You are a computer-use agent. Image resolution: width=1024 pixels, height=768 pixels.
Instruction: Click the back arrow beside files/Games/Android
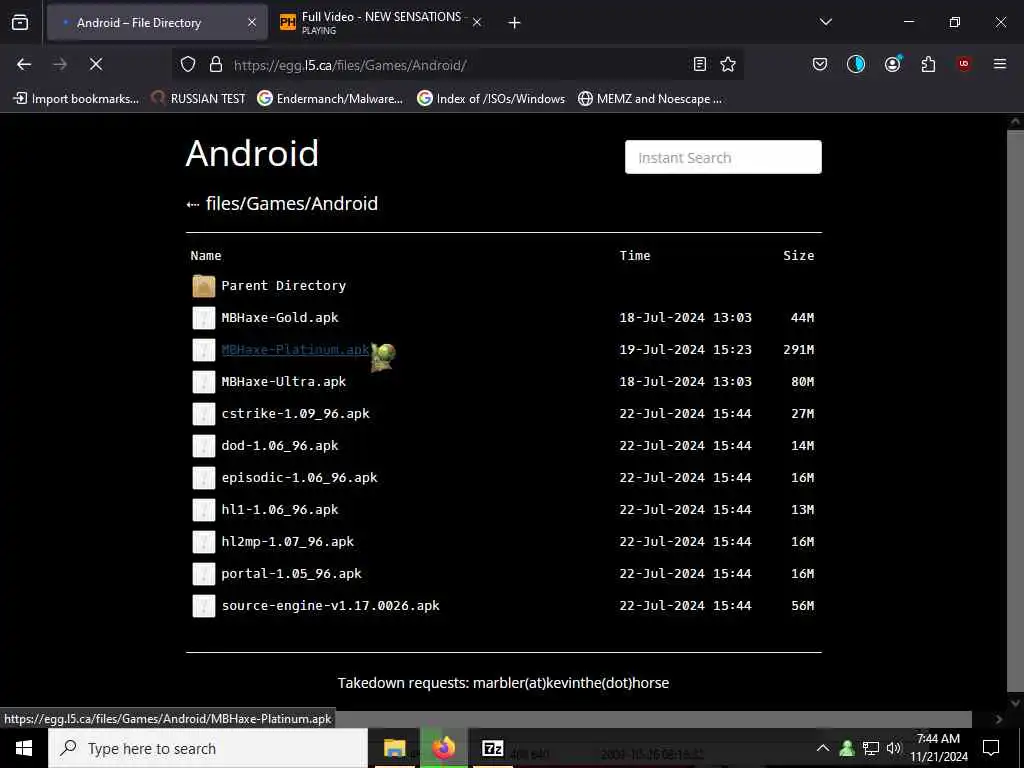pyautogui.click(x=193, y=204)
